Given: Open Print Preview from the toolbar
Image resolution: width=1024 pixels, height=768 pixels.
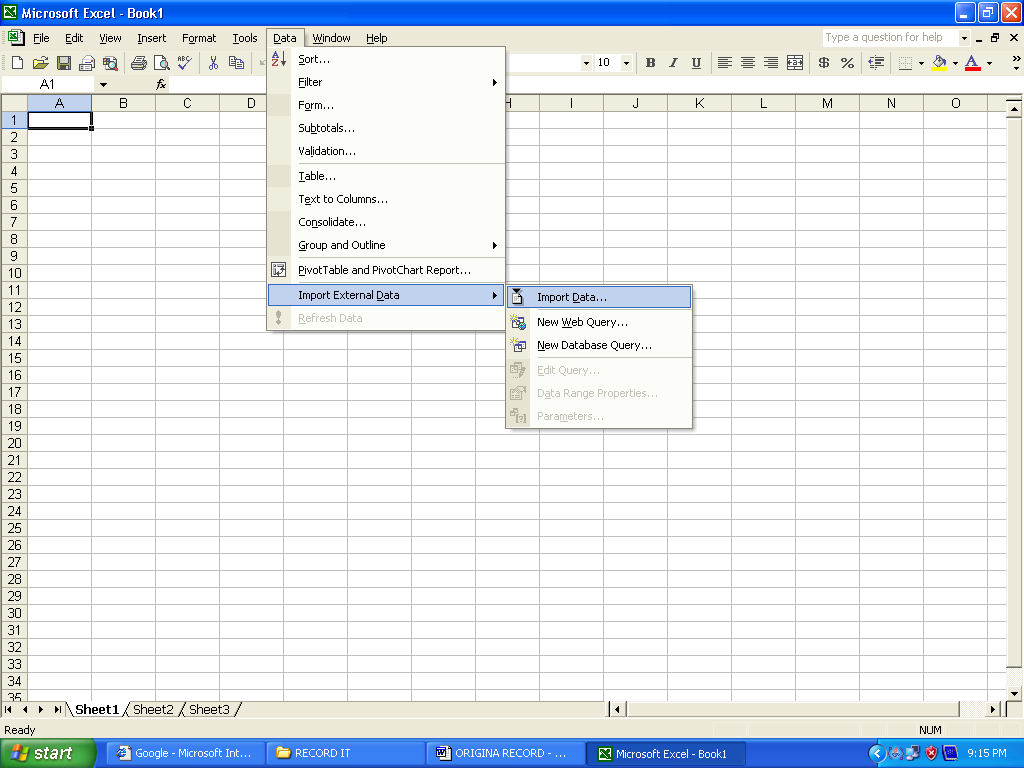Looking at the screenshot, I should pos(161,63).
